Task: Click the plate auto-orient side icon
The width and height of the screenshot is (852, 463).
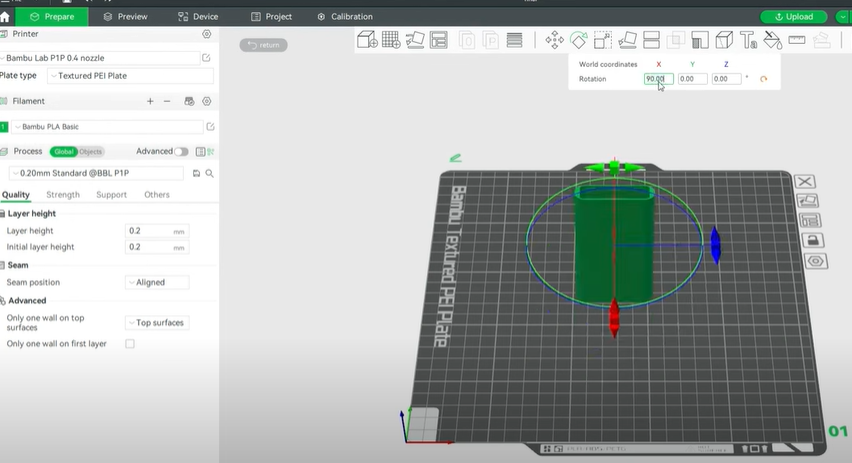Action: tap(807, 201)
